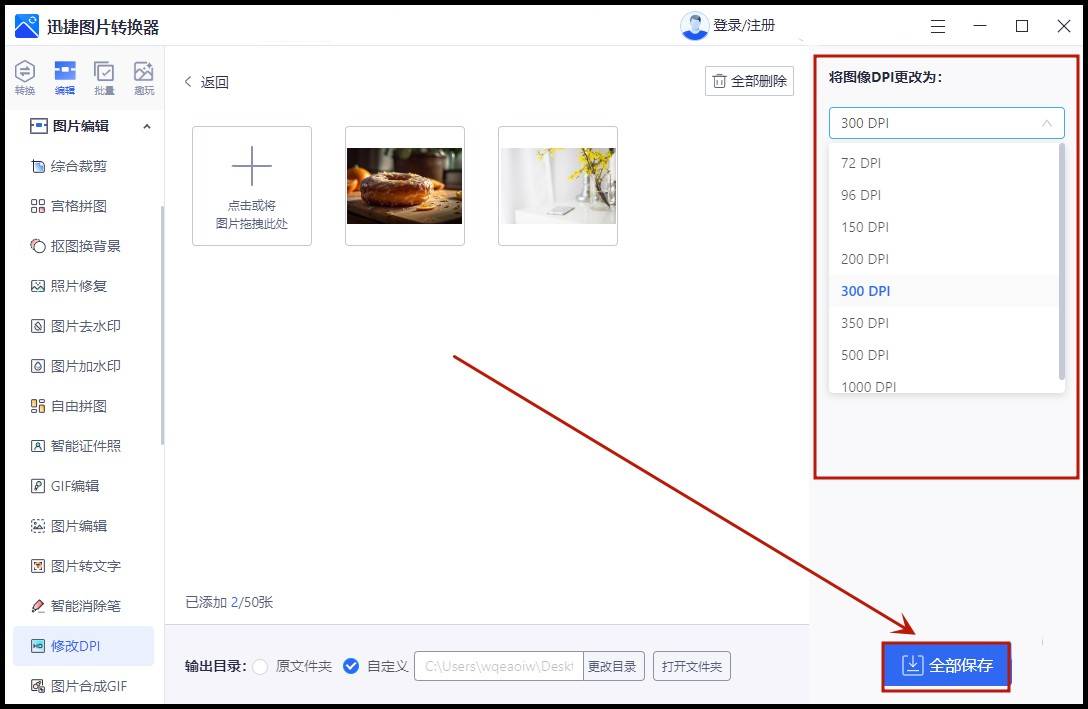This screenshot has width=1088, height=709.
Task: Open the DPI selection dropdown
Action: (x=944, y=122)
